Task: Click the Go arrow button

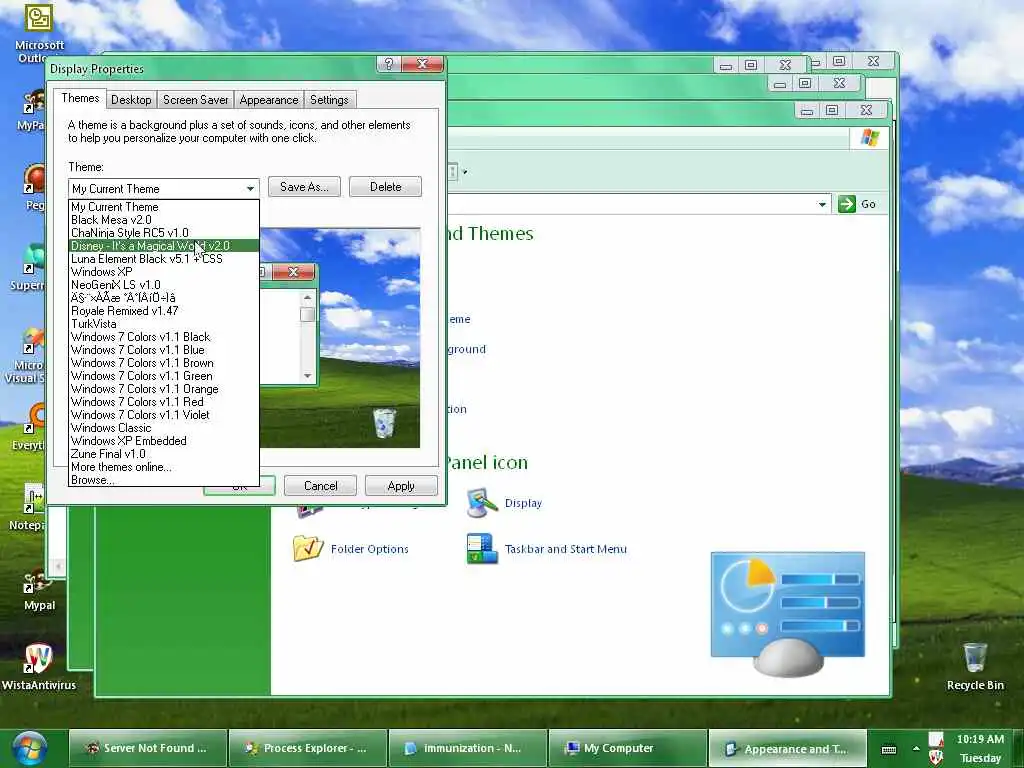Action: coord(847,204)
